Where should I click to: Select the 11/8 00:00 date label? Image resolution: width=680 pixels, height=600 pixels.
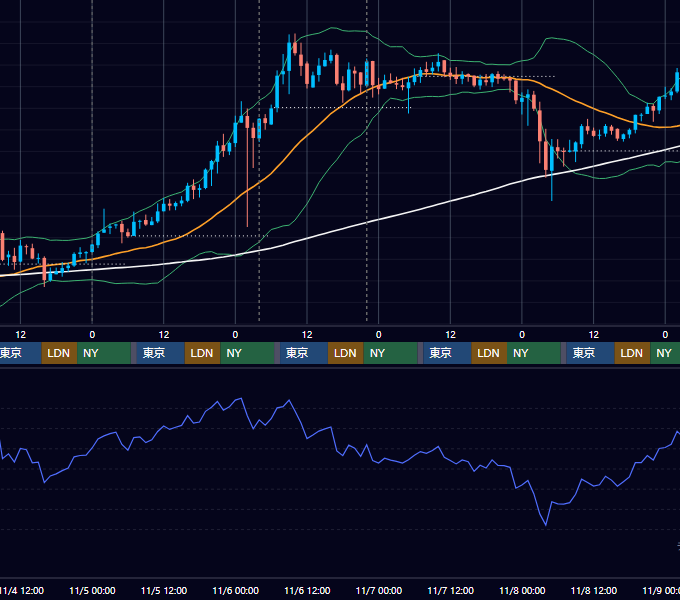point(522,590)
